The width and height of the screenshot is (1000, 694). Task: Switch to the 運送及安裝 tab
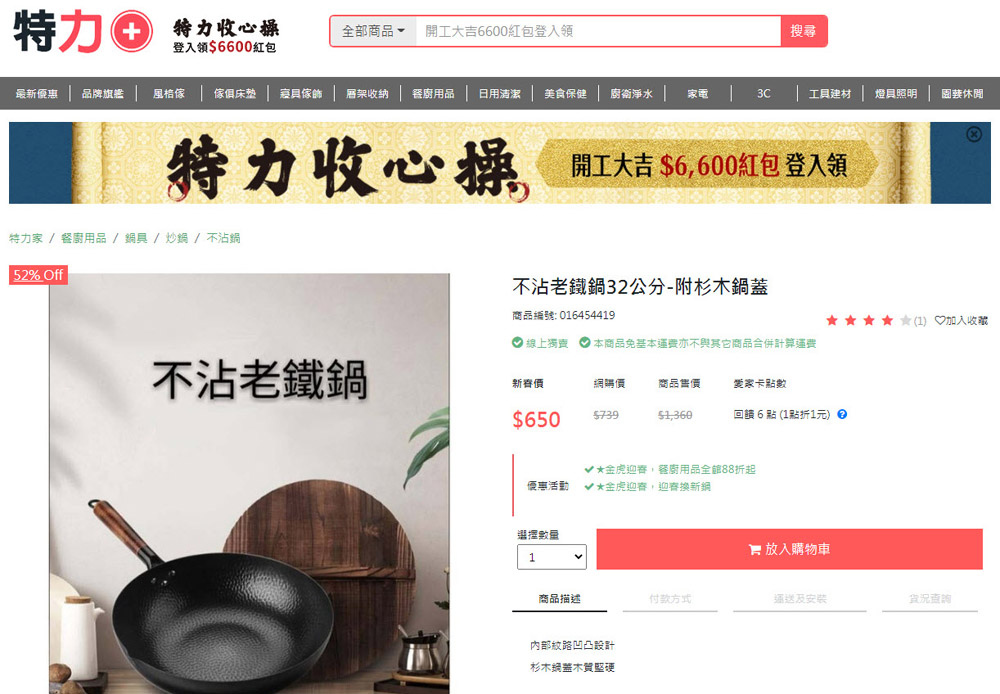point(800,599)
